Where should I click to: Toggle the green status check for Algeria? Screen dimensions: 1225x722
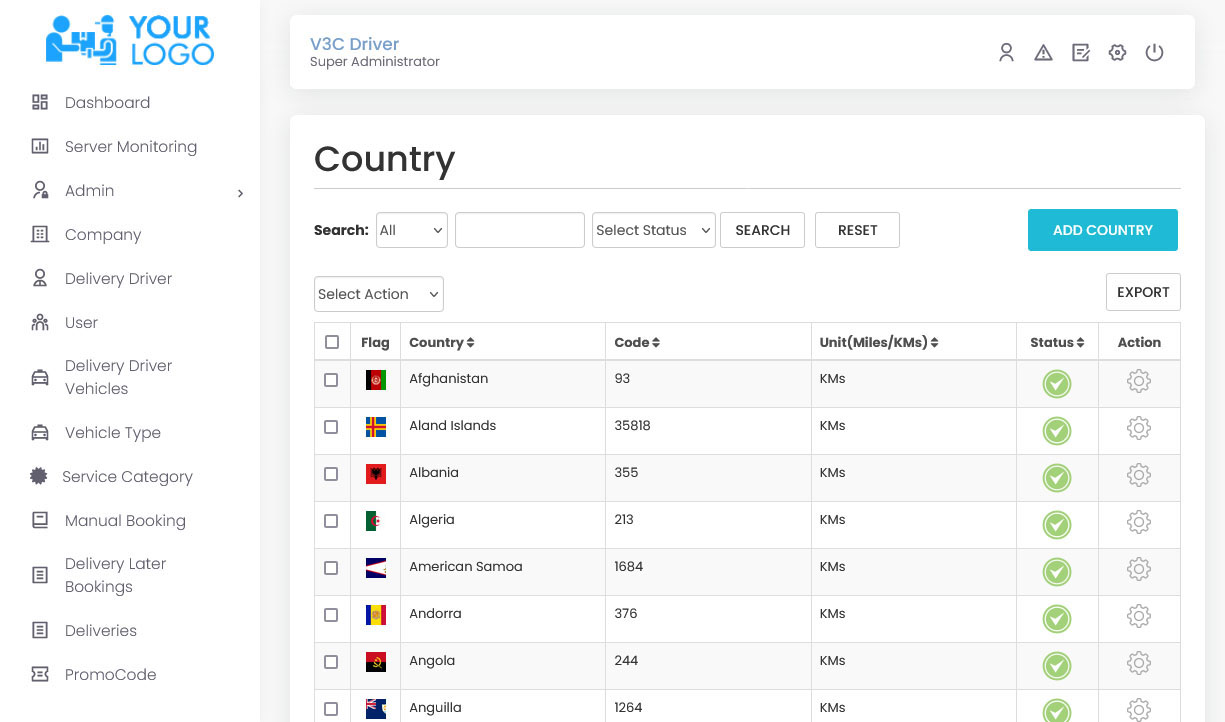(x=1057, y=524)
